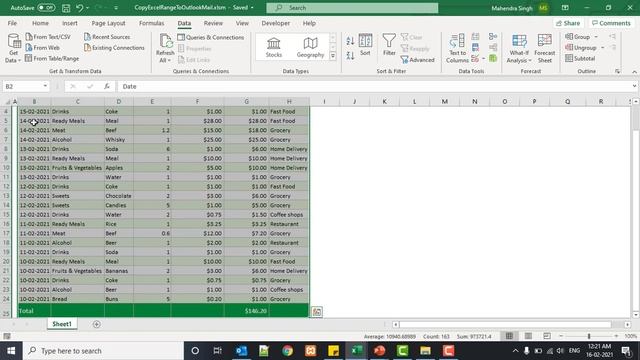Click the Share button
The width and height of the screenshot is (640, 360).
click(568, 23)
